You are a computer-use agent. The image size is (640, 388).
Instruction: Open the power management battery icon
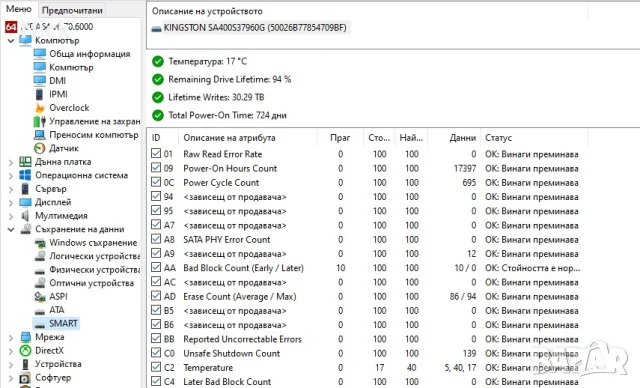tap(40, 121)
